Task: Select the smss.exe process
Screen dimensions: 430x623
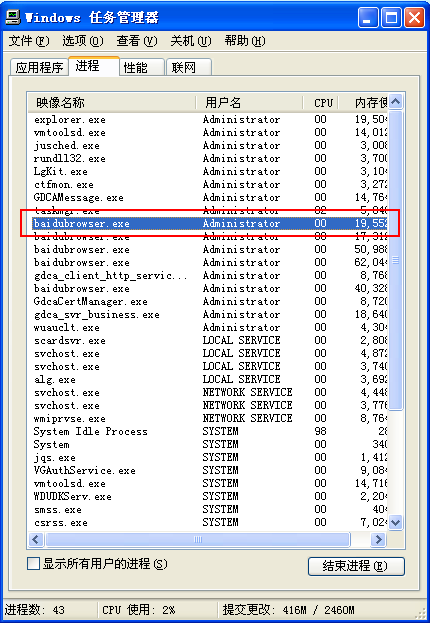Action: [208, 509]
